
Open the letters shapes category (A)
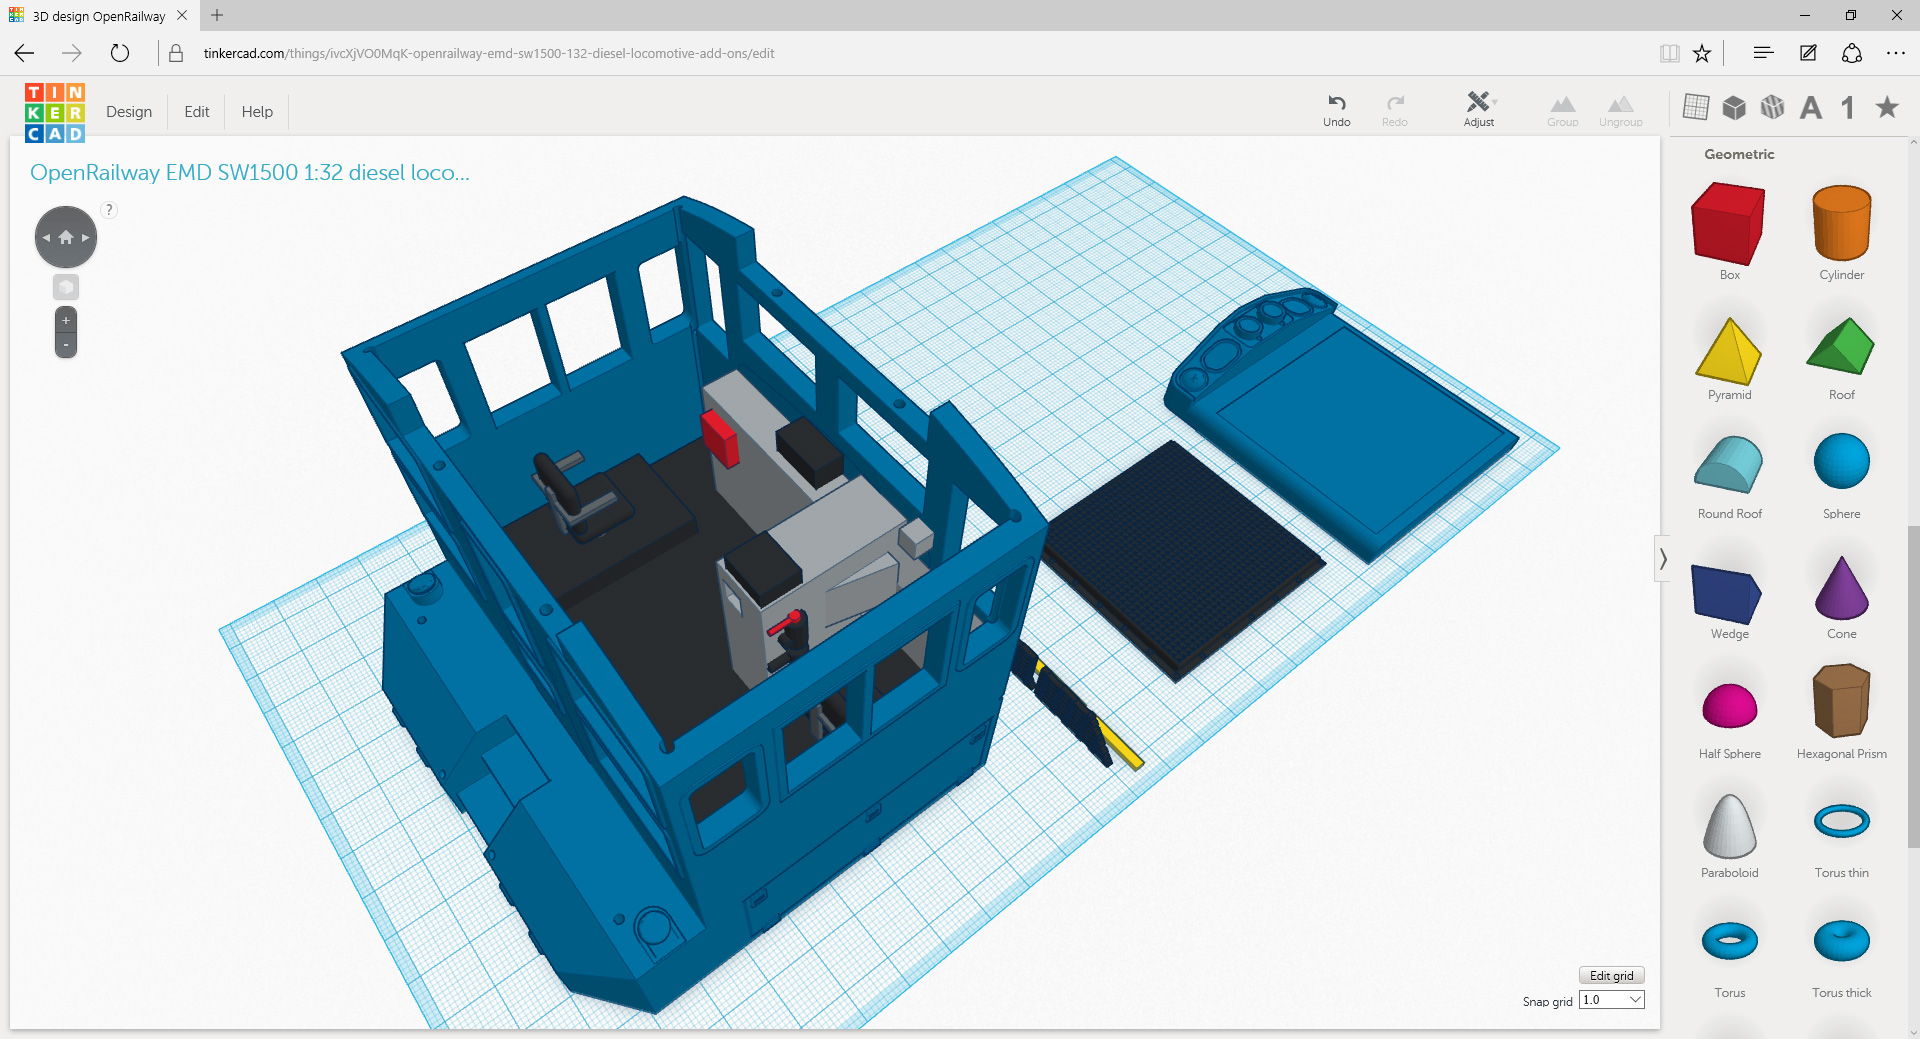coord(1811,107)
